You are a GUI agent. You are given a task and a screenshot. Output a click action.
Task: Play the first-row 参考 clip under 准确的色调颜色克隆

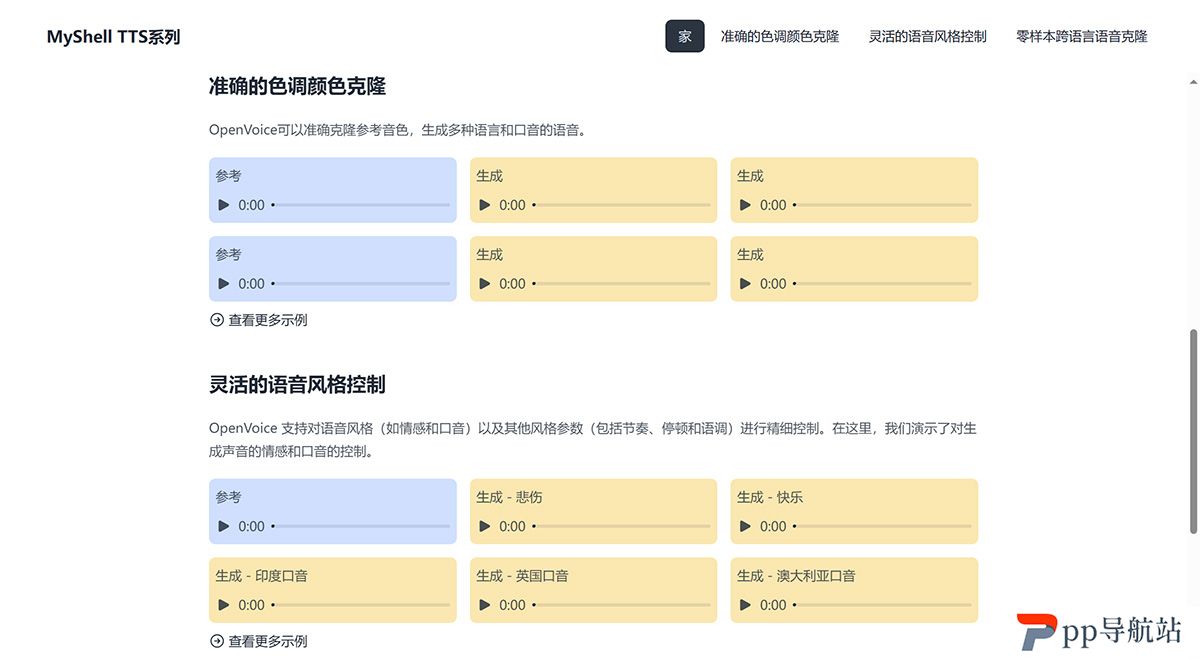point(224,205)
